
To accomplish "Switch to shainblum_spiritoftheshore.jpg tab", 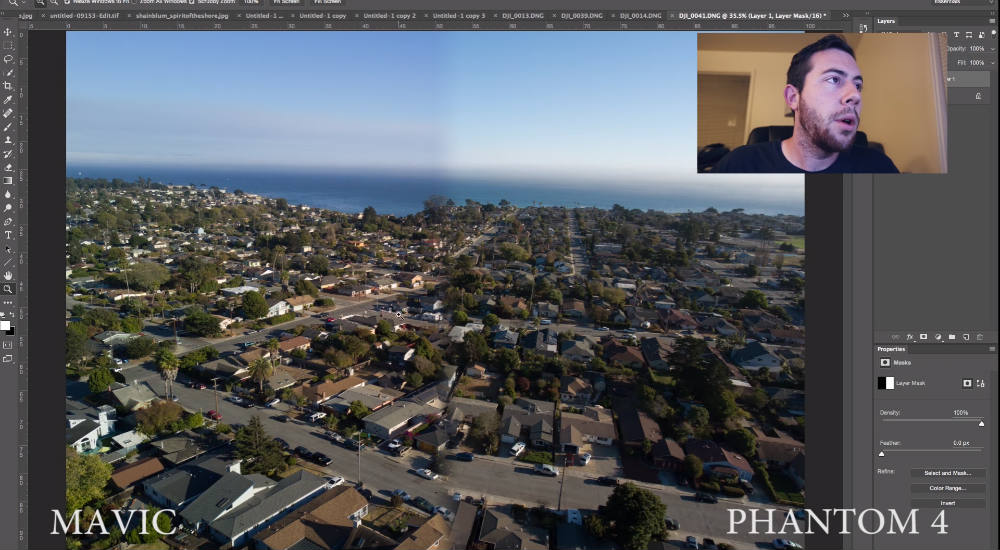I will (181, 15).
